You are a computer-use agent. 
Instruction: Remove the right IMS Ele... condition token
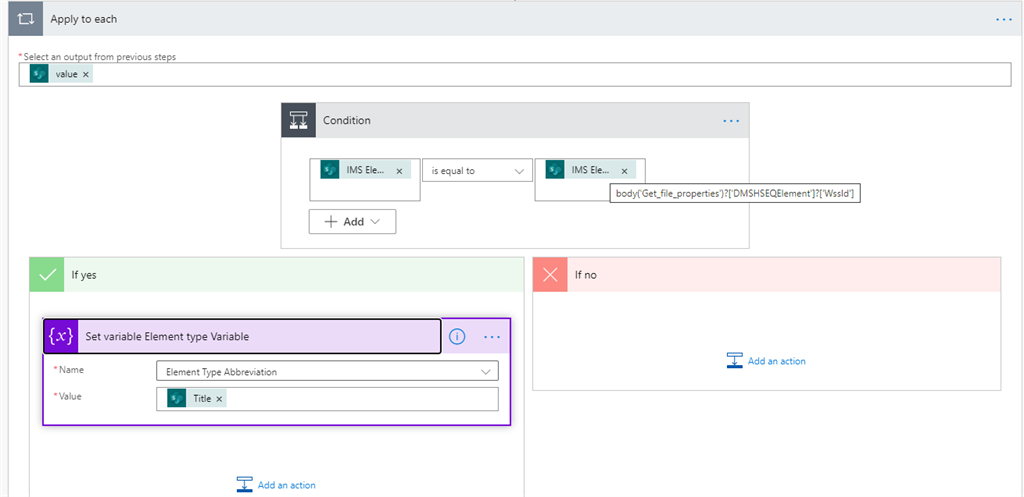pos(624,171)
